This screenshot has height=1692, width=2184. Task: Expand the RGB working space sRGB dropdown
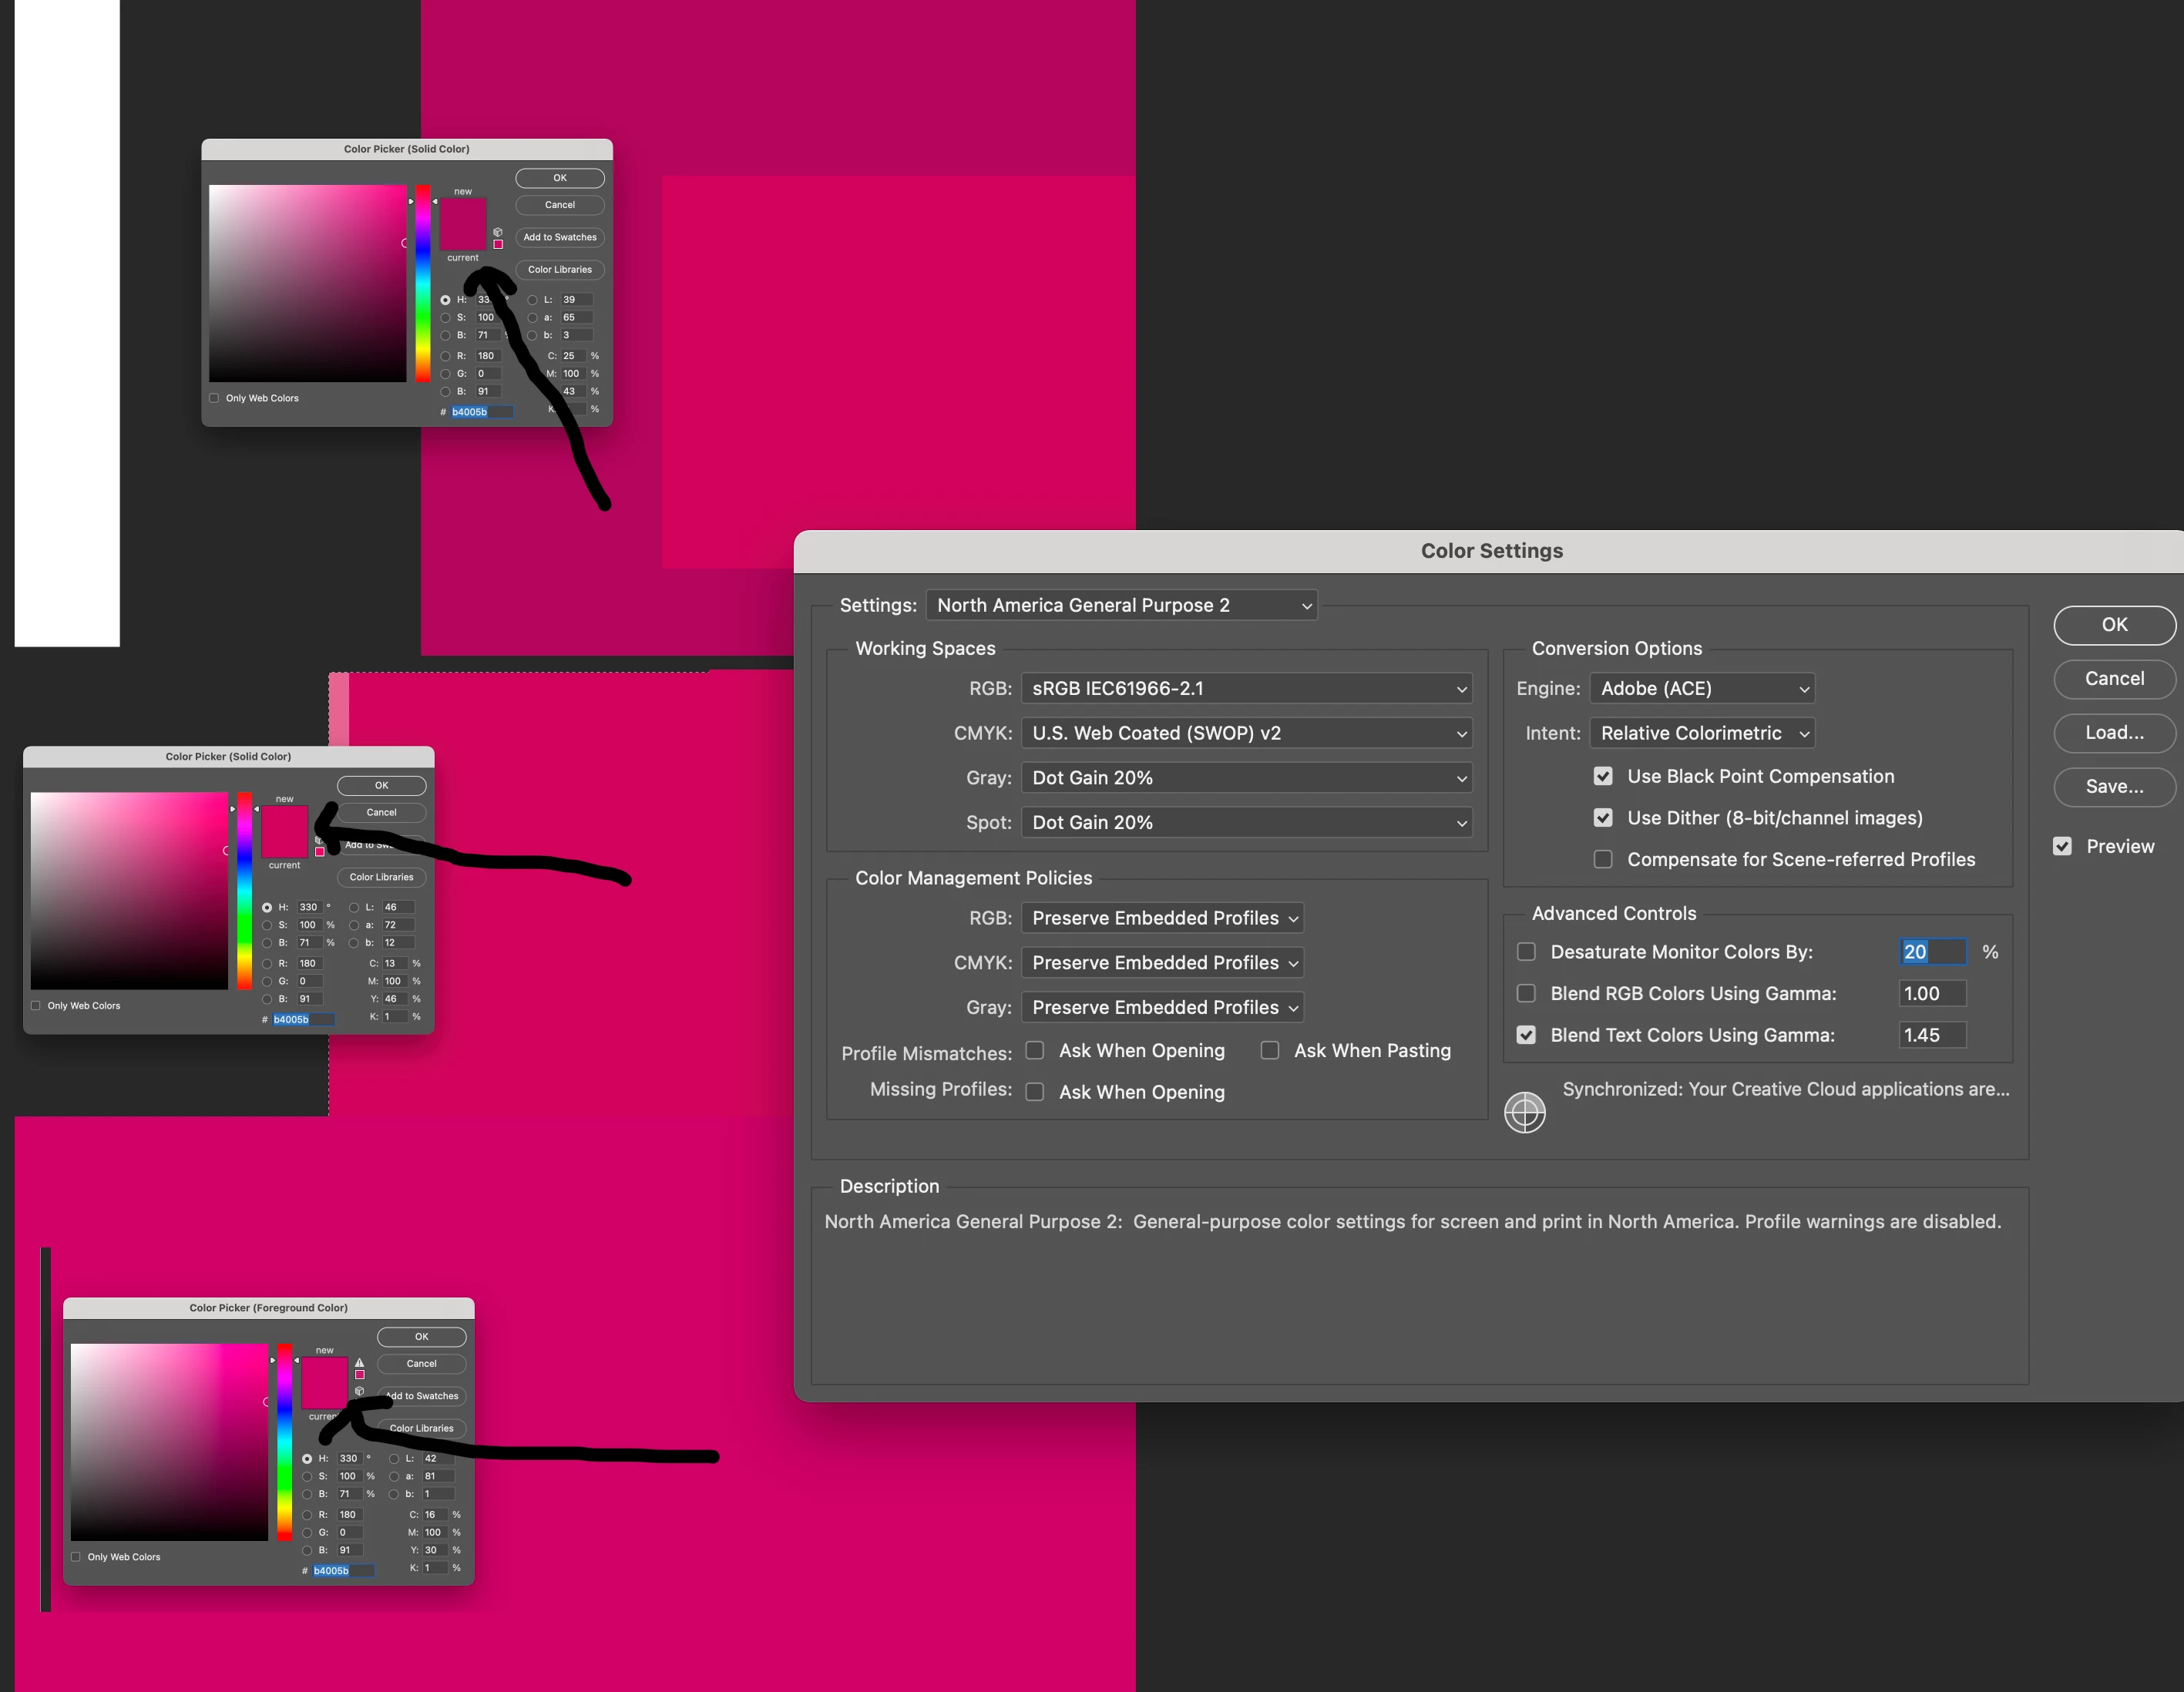pos(1246,688)
